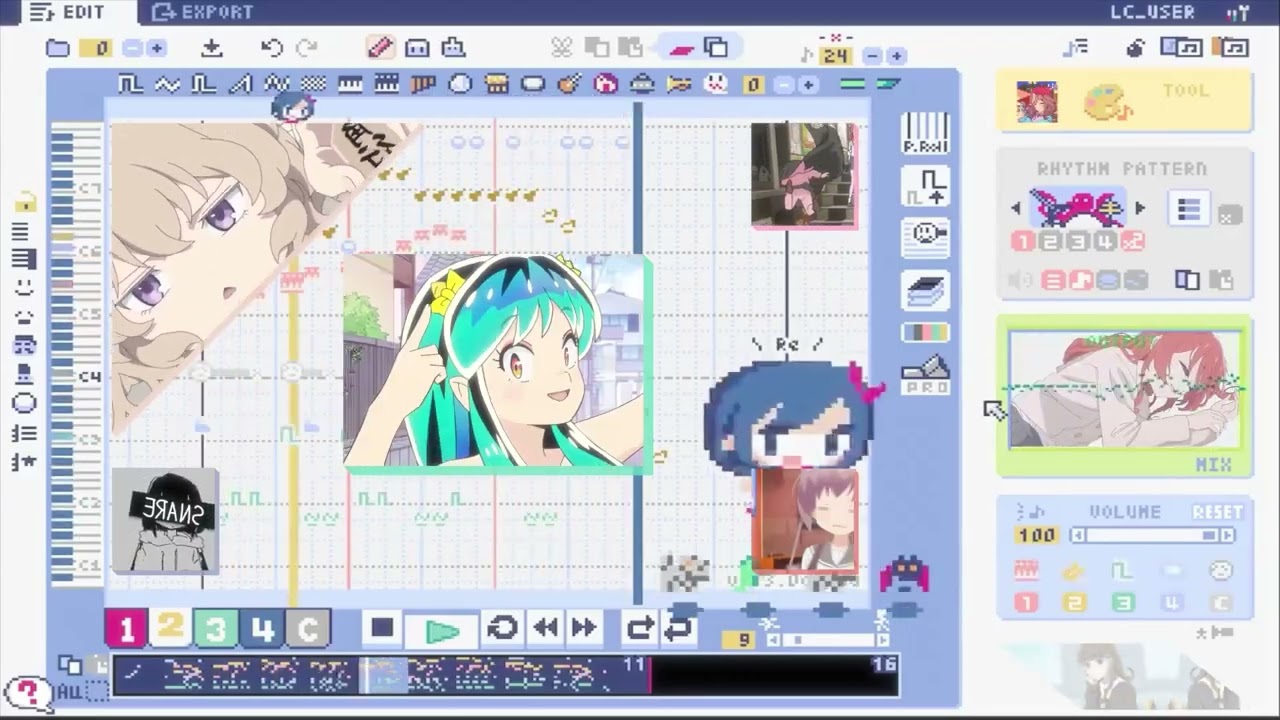The height and width of the screenshot is (720, 1280).
Task: Choose the noise checkered instrument
Action: [x=313, y=84]
